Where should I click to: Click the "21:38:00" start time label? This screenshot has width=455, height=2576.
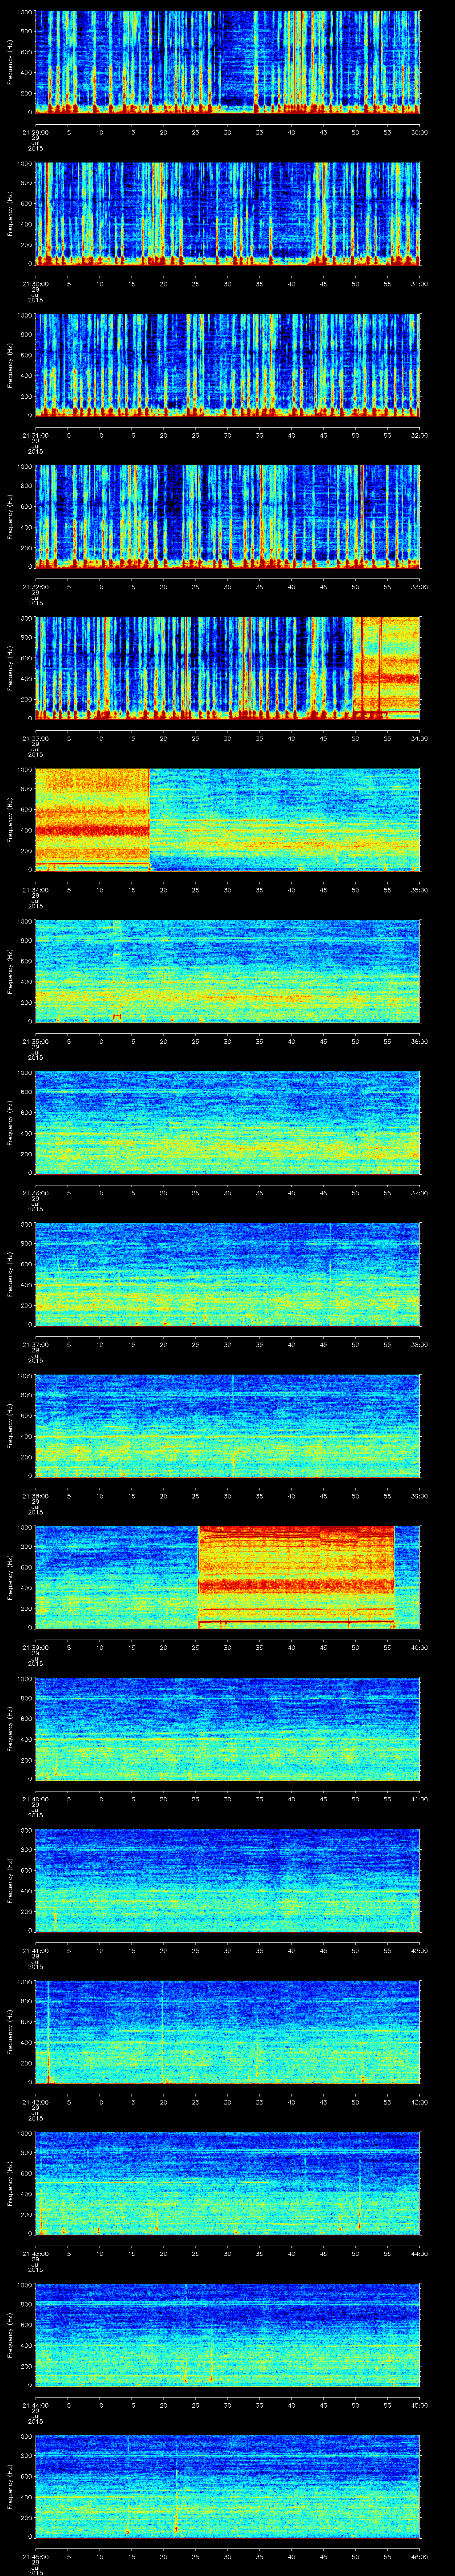(35, 1496)
